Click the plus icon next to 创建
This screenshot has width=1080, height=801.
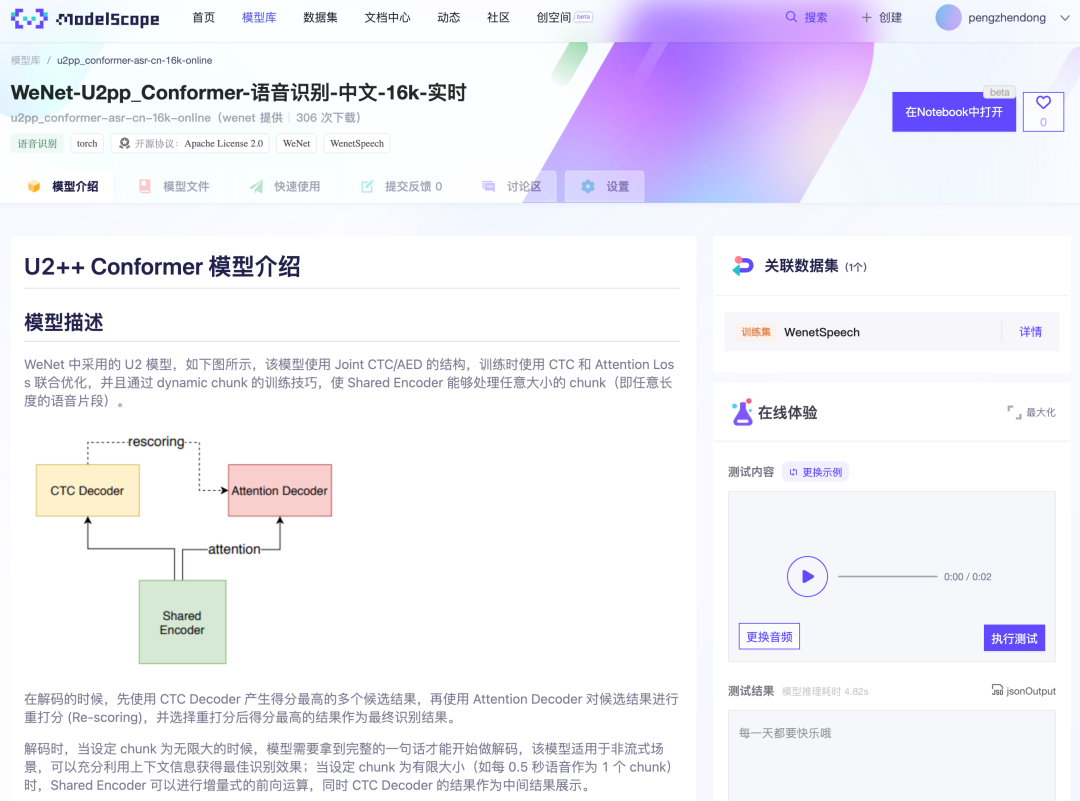(869, 17)
